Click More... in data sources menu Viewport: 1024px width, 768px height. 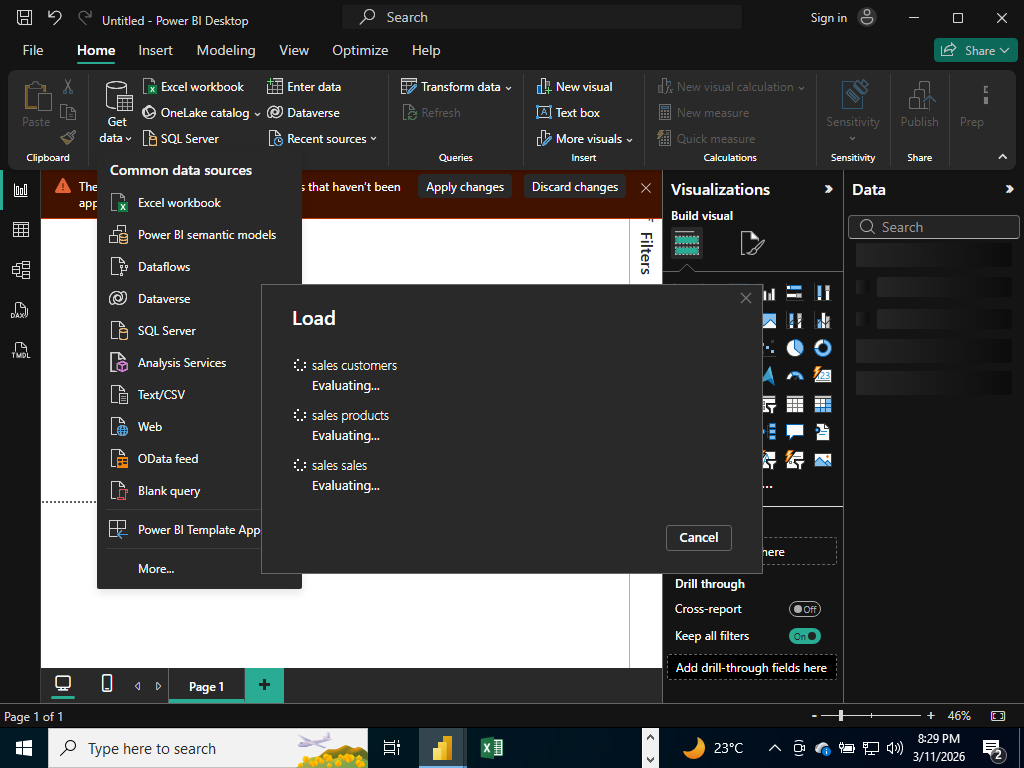[x=156, y=569]
